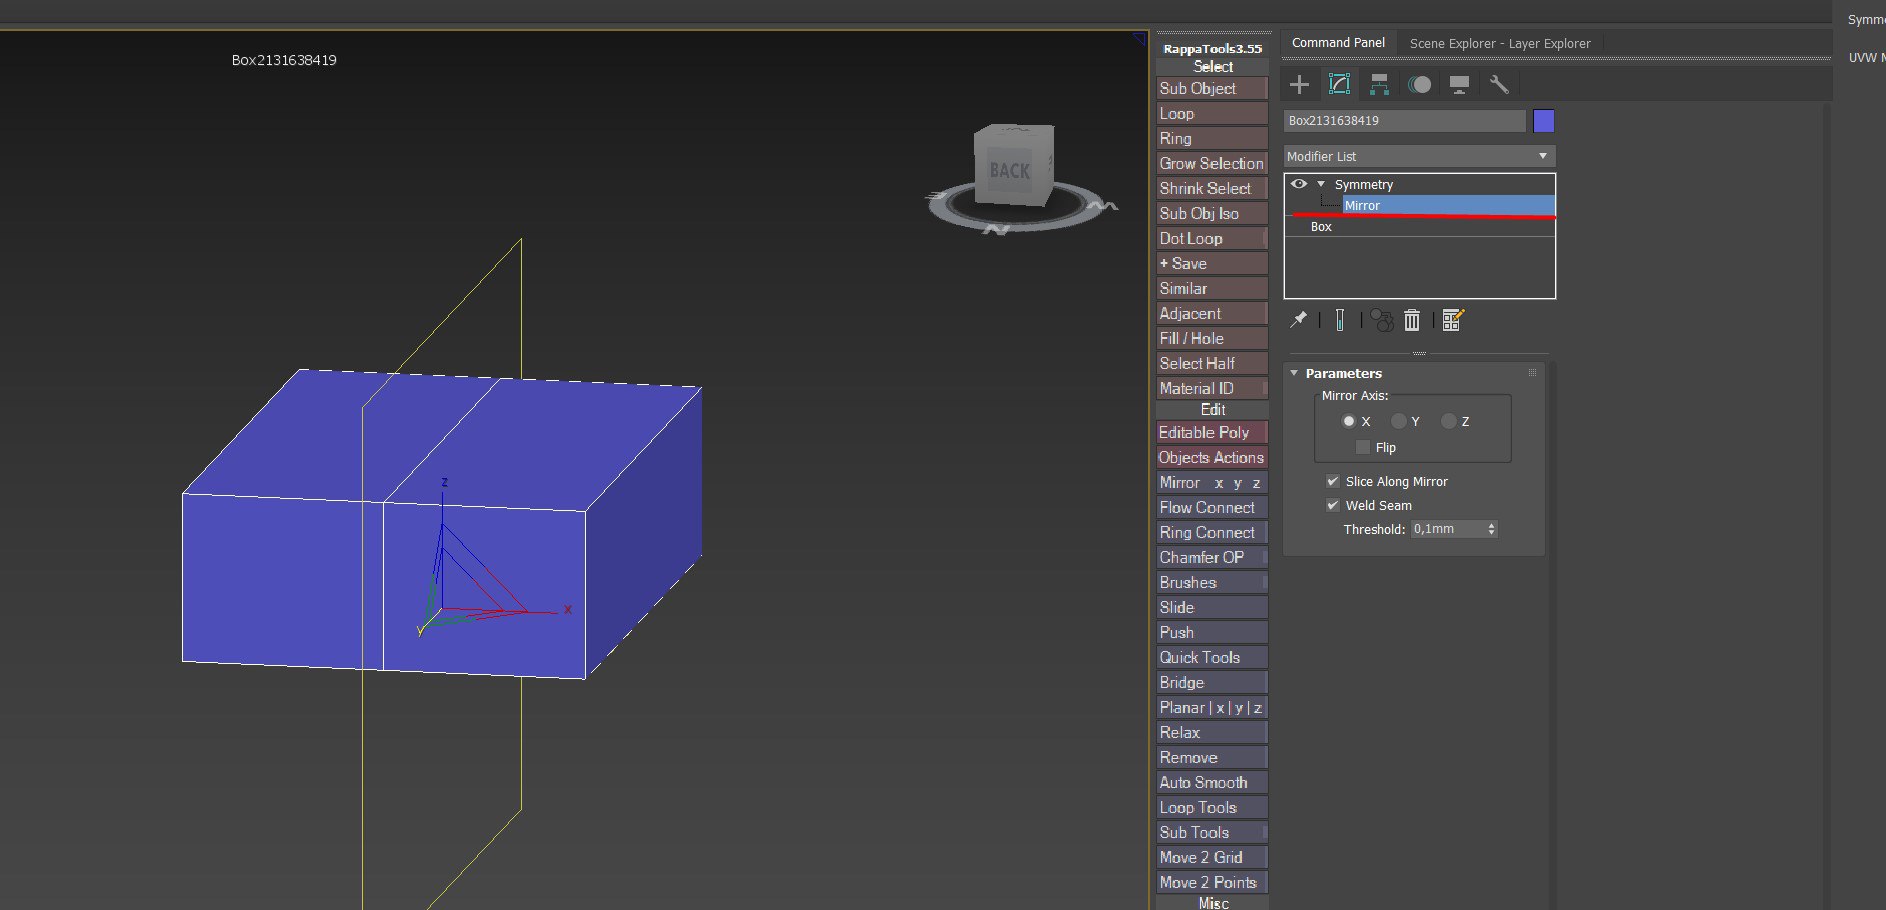Click the + Save button

pos(1212,263)
